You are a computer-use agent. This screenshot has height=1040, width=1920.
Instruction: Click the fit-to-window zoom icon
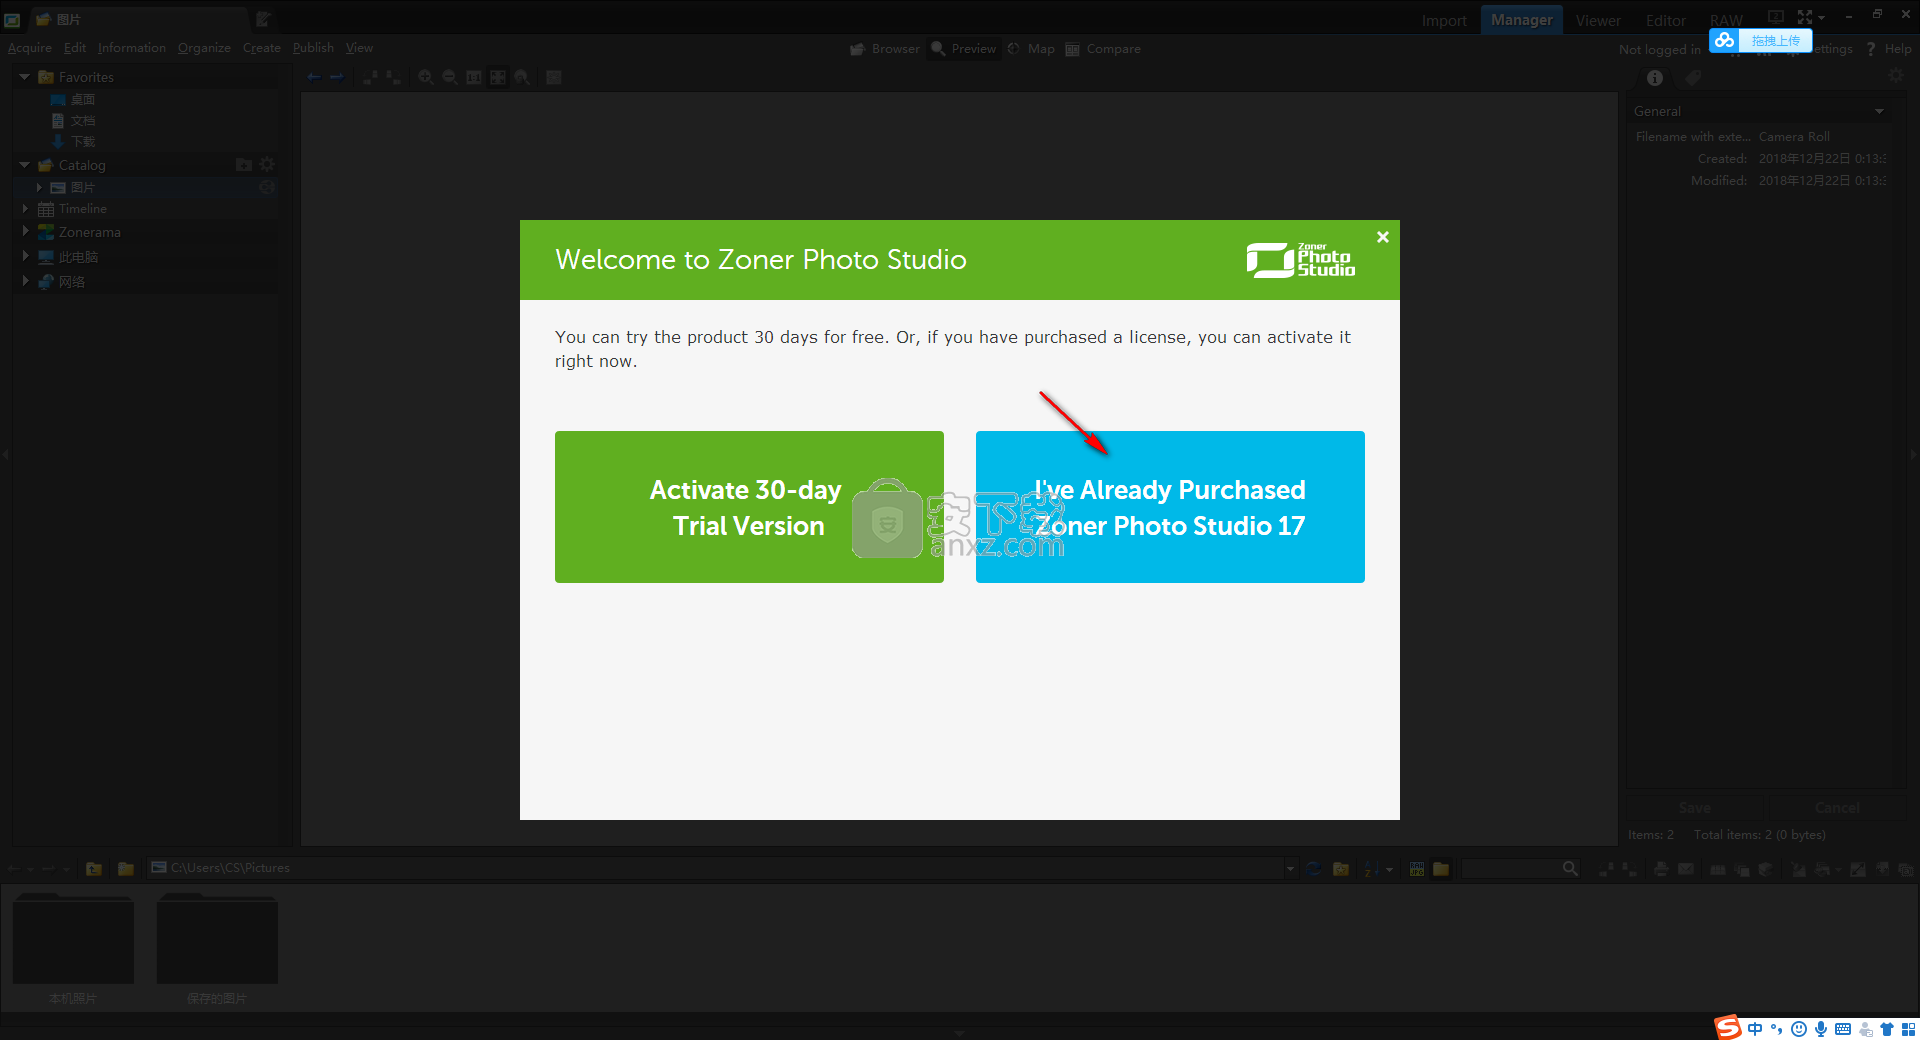pos(498,77)
